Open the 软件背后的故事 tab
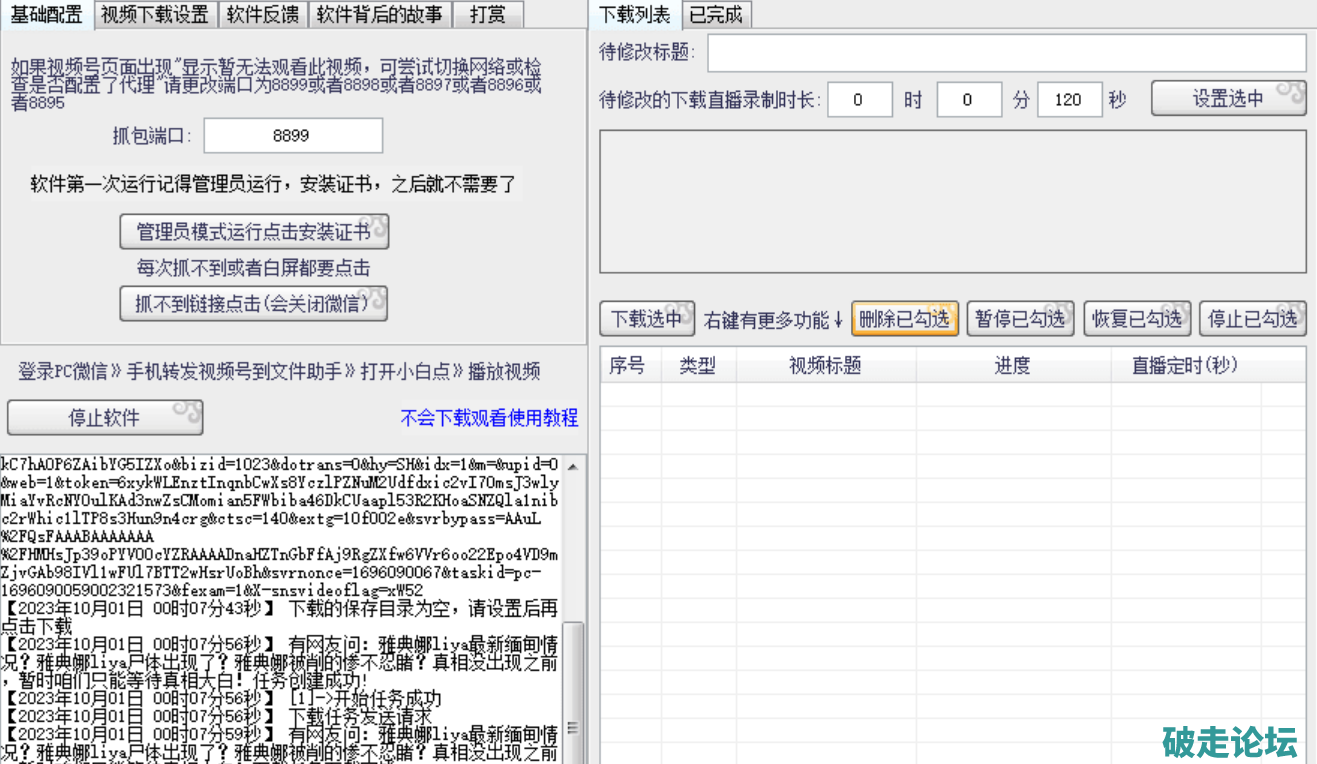The width and height of the screenshot is (1317, 764). (379, 14)
